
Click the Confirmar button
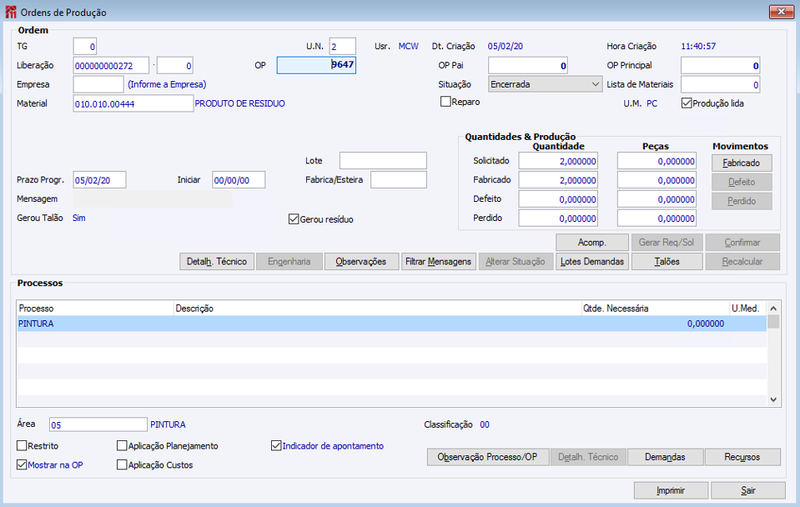(742, 242)
